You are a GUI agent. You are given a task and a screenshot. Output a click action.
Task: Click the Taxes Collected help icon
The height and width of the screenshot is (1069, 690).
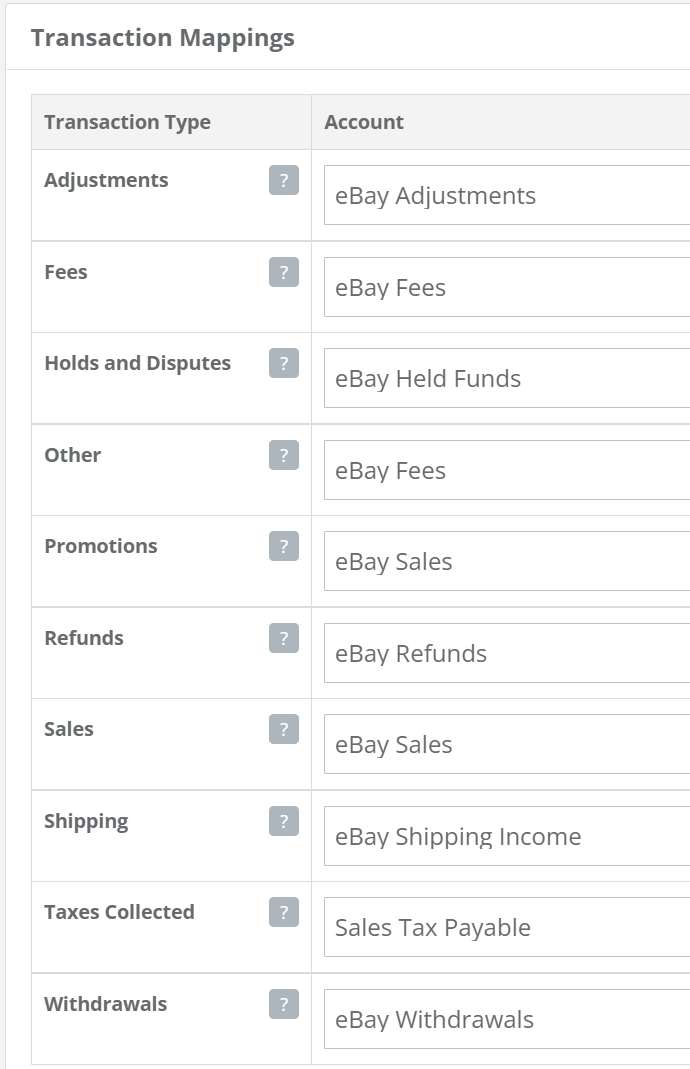[x=284, y=912]
